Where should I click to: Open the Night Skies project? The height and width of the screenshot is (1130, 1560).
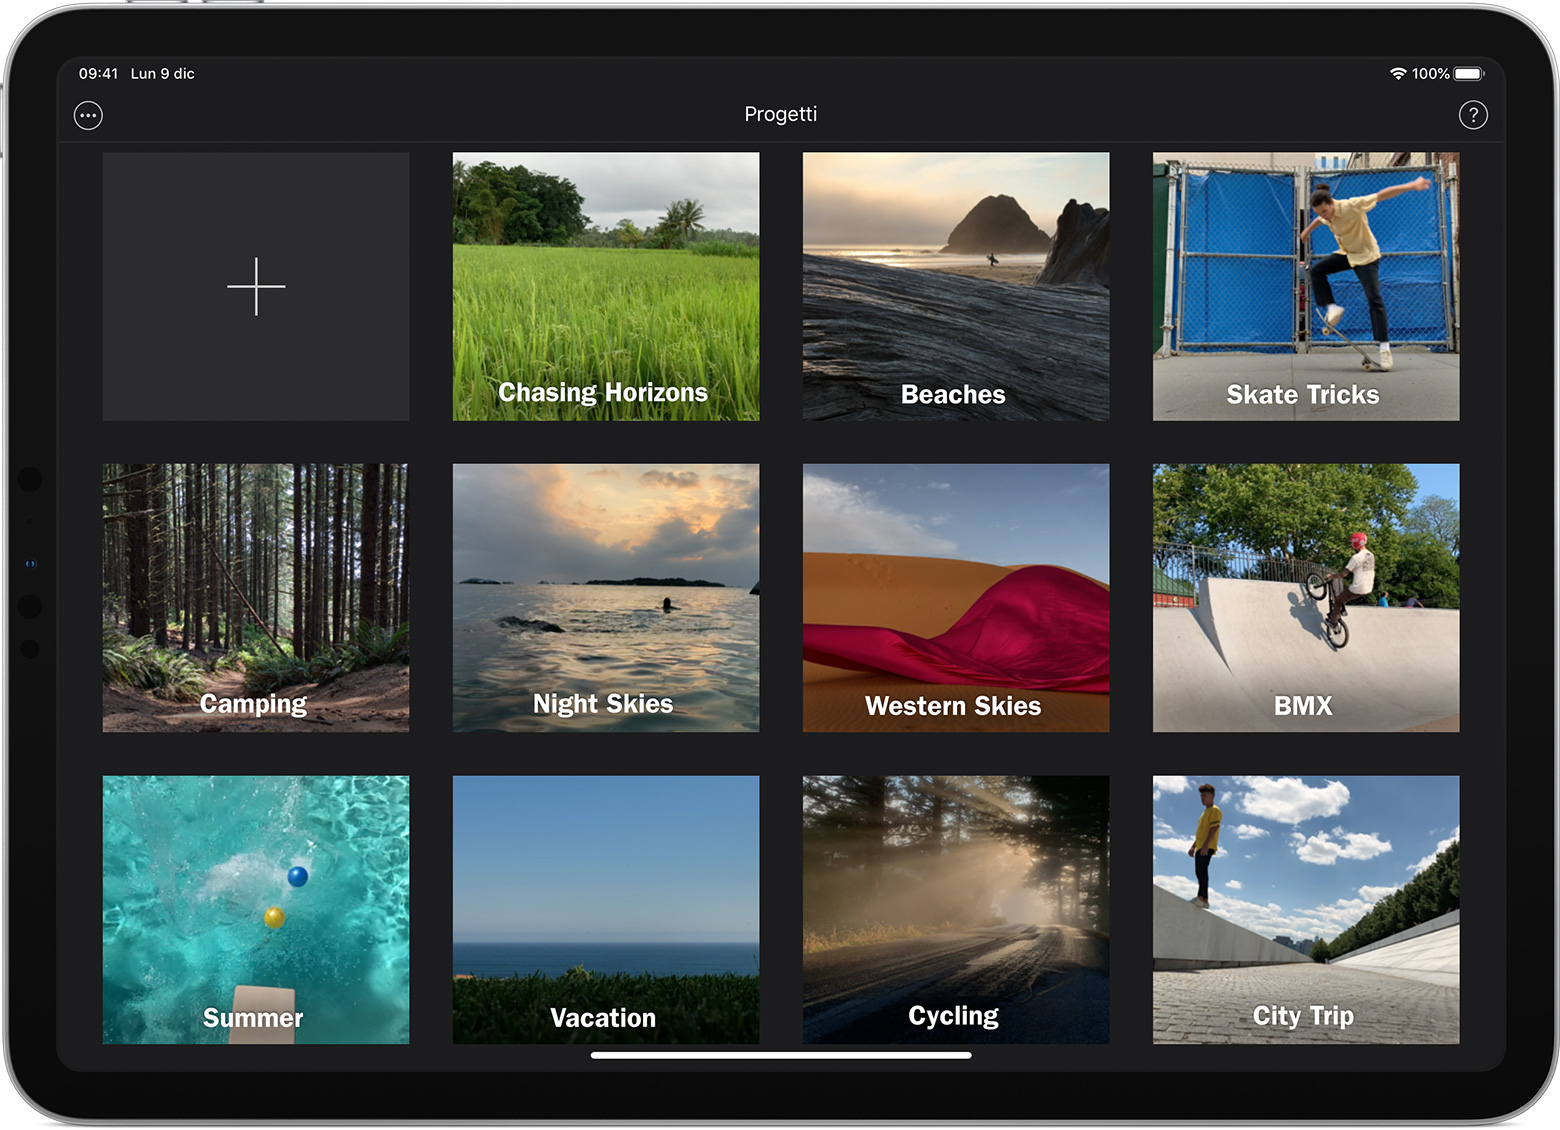606,598
